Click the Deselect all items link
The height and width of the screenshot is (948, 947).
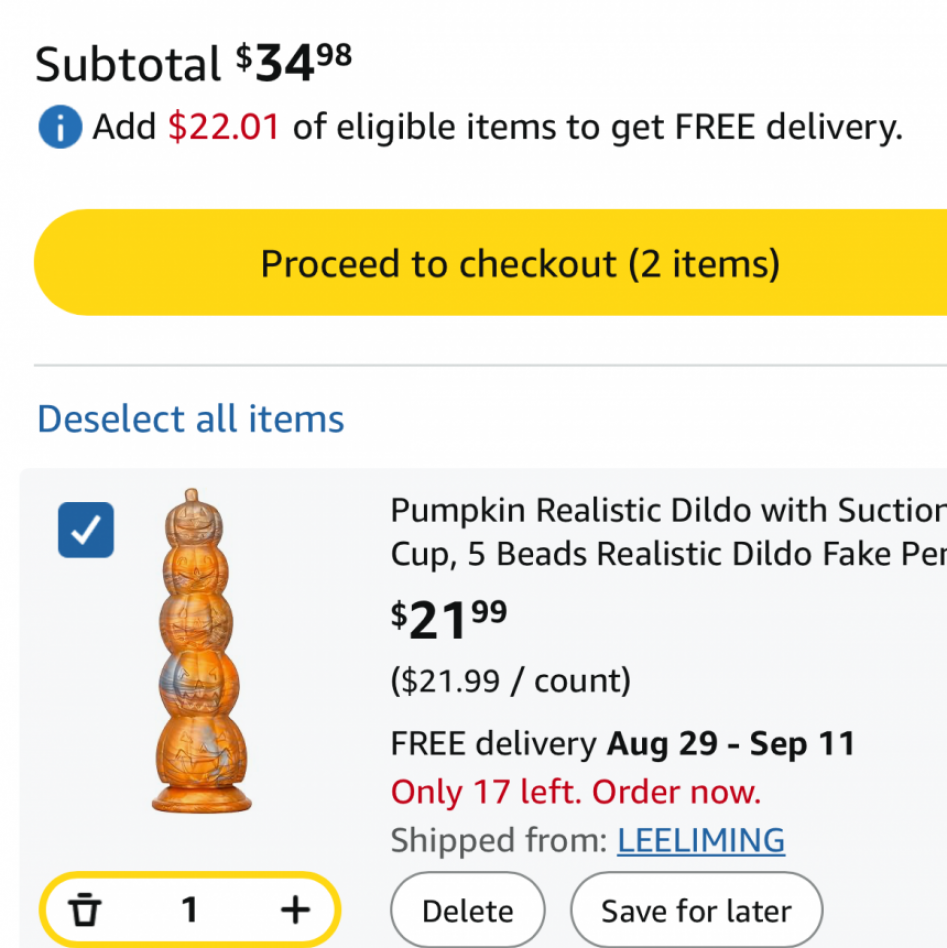[190, 419]
